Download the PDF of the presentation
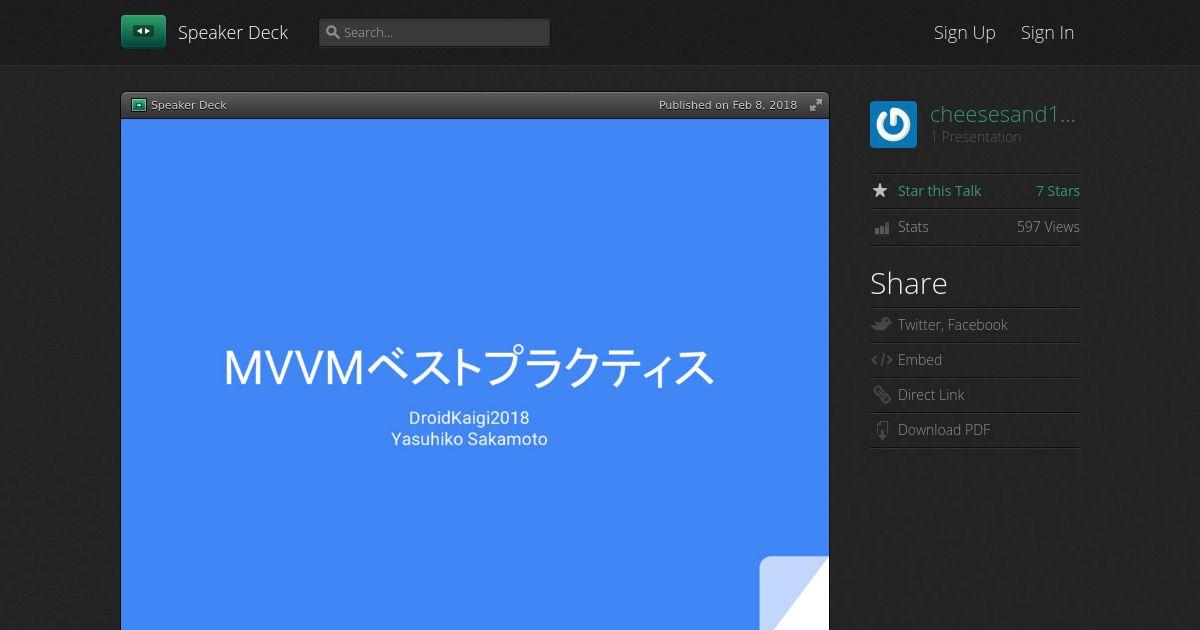 pos(944,430)
